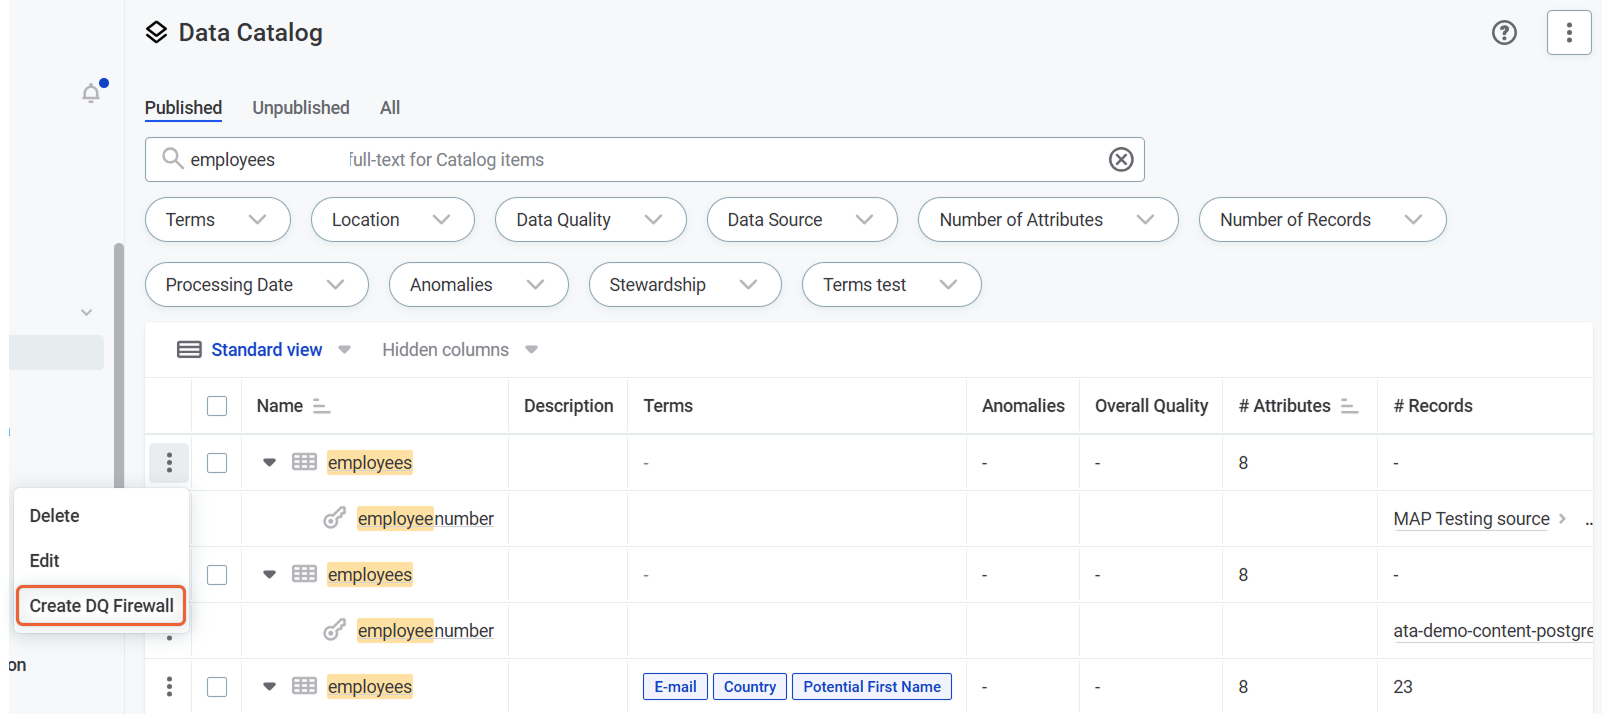The width and height of the screenshot is (1602, 714).
Task: Open the Number of Attributes filter
Action: tap(1048, 220)
